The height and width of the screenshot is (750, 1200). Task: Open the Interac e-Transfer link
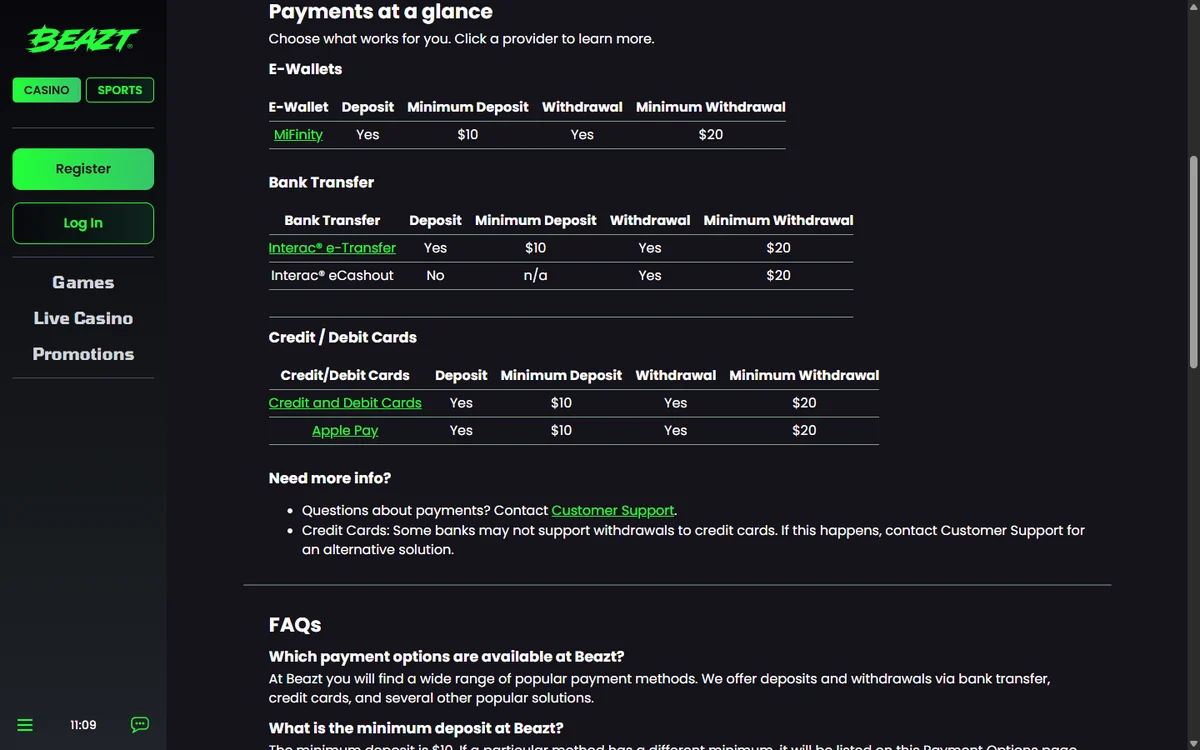pyautogui.click(x=332, y=248)
